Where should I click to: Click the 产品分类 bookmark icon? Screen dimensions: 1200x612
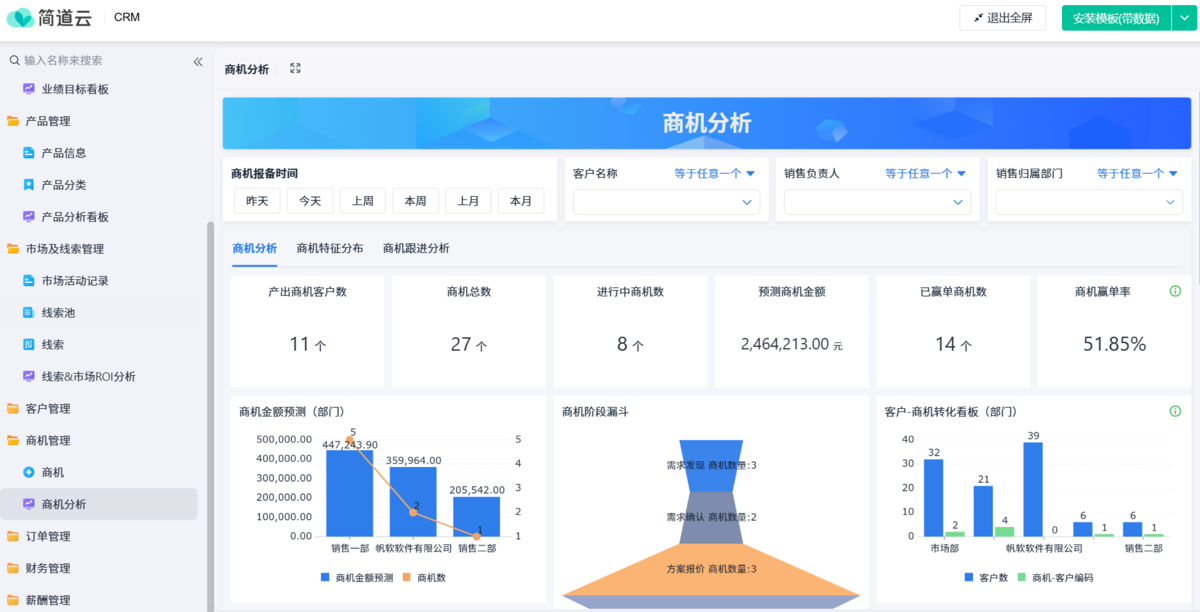coord(29,185)
